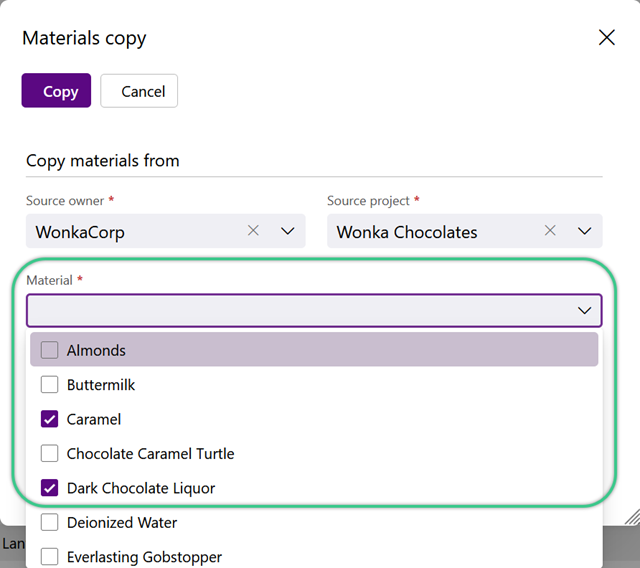Clear the WonkaCorp source owner selection

(x=253, y=231)
